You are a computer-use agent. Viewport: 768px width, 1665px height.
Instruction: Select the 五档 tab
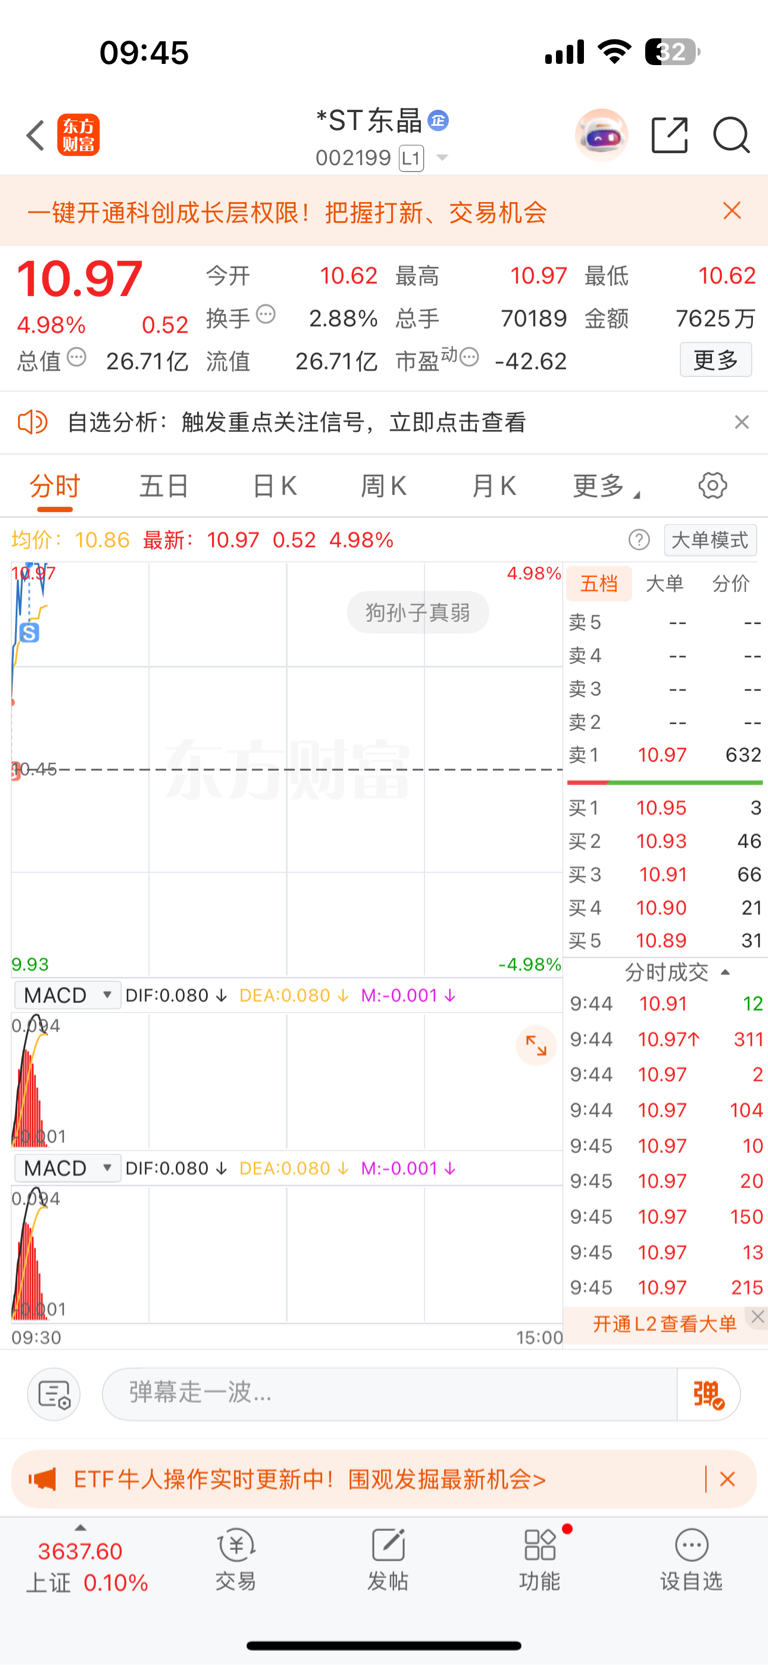point(599,584)
